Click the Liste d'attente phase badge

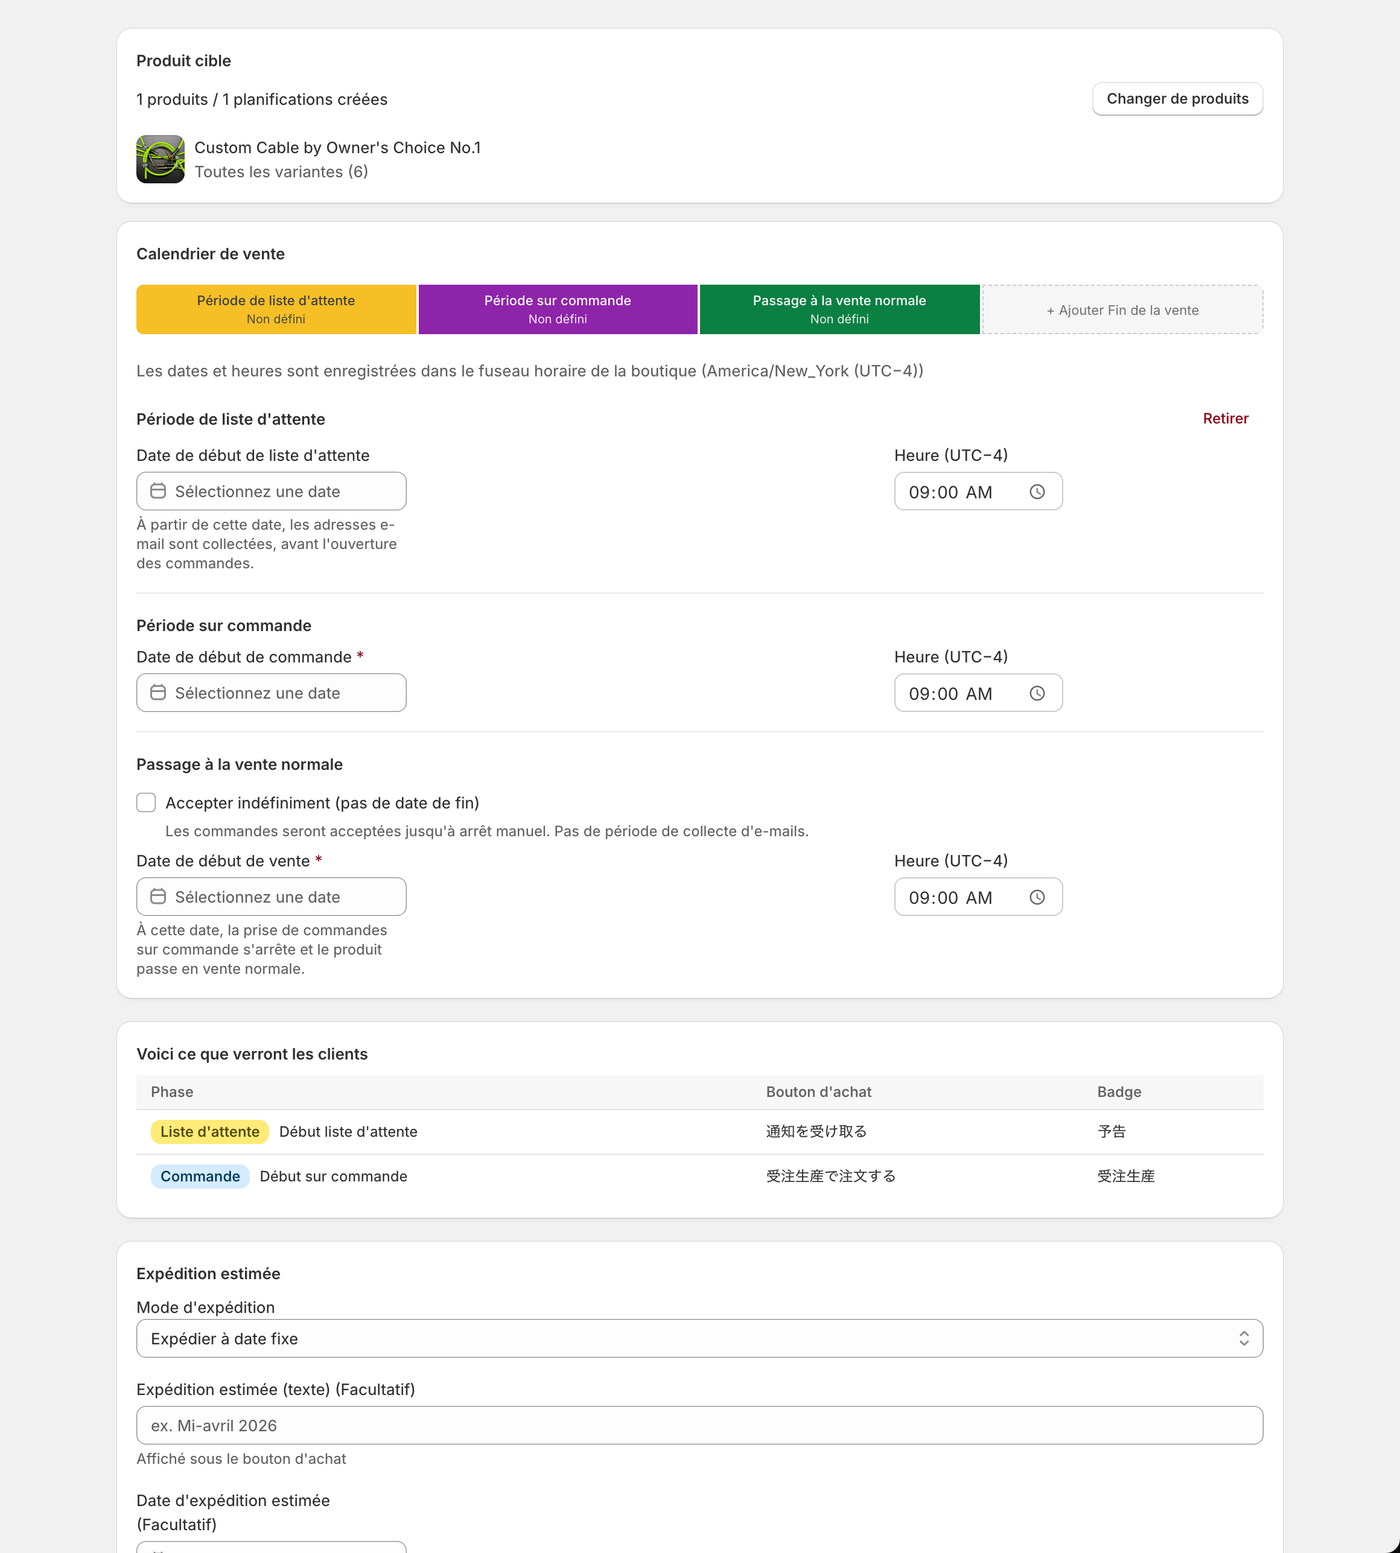coord(210,1132)
